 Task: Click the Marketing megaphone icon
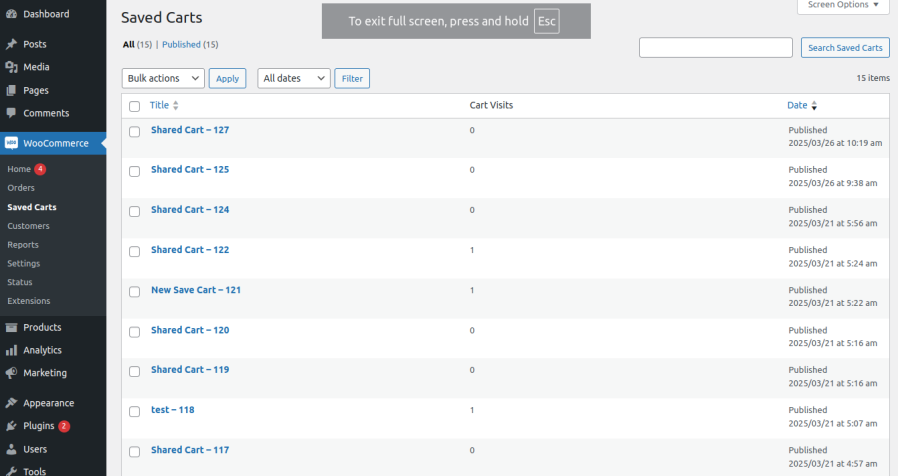pyautogui.click(x=11, y=373)
